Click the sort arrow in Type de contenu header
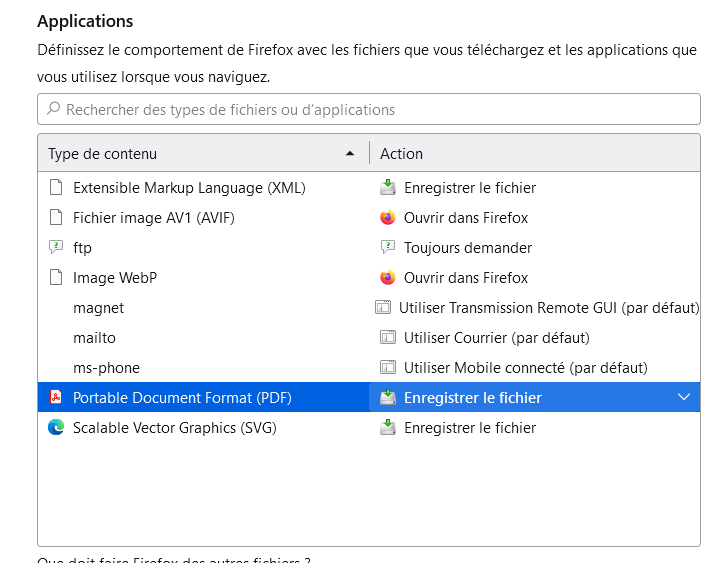Screen dimensions: 722x563 pos(349,154)
